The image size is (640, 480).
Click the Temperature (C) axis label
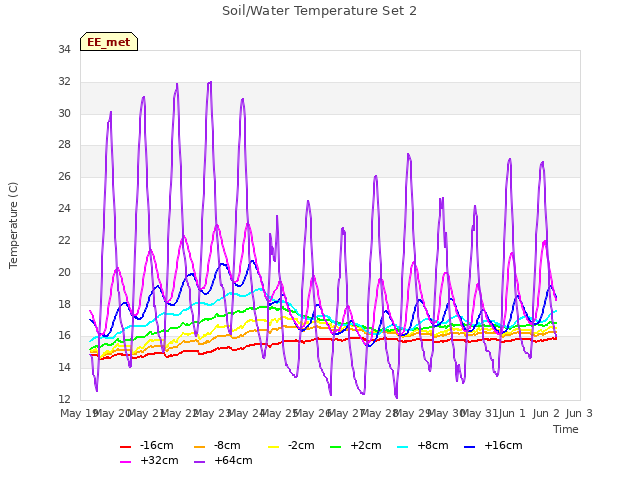coord(13,225)
